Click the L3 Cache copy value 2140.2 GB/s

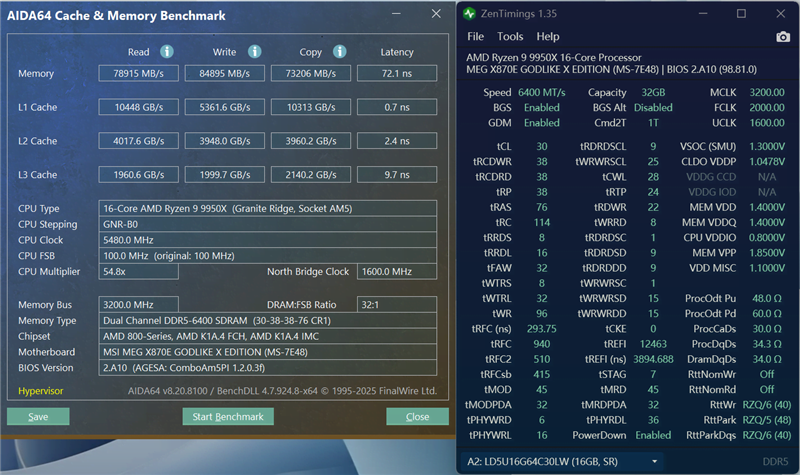[311, 174]
